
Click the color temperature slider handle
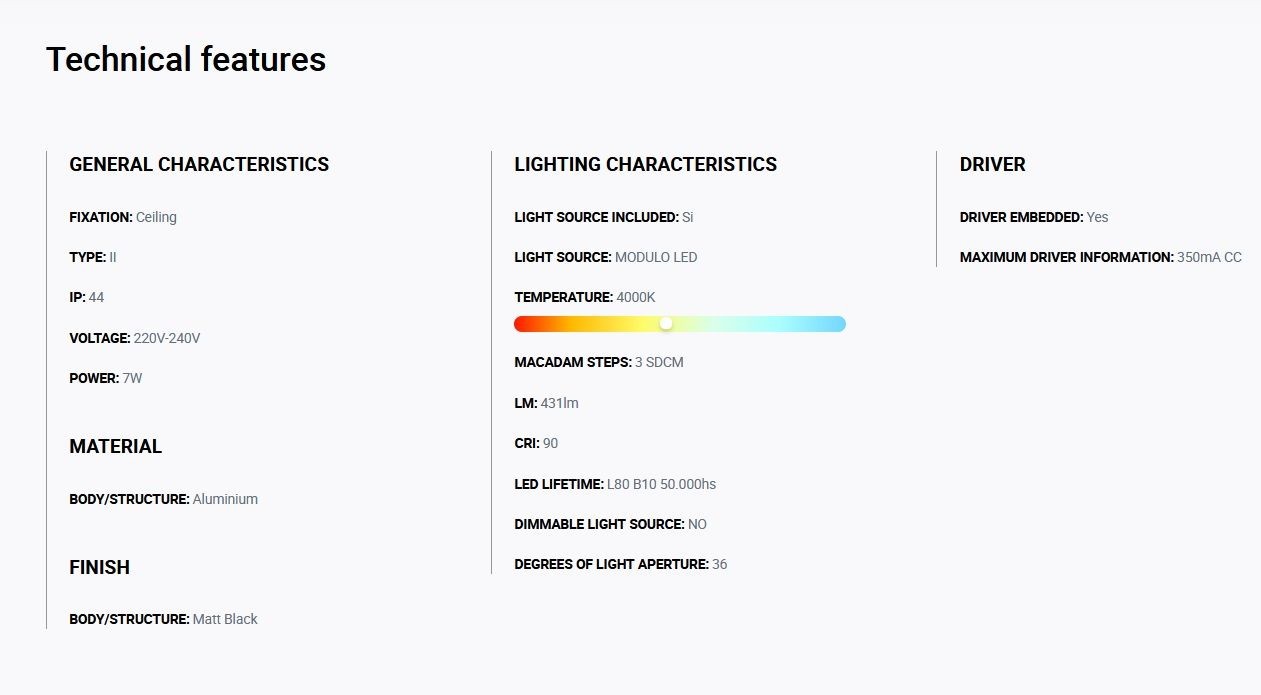pos(666,323)
